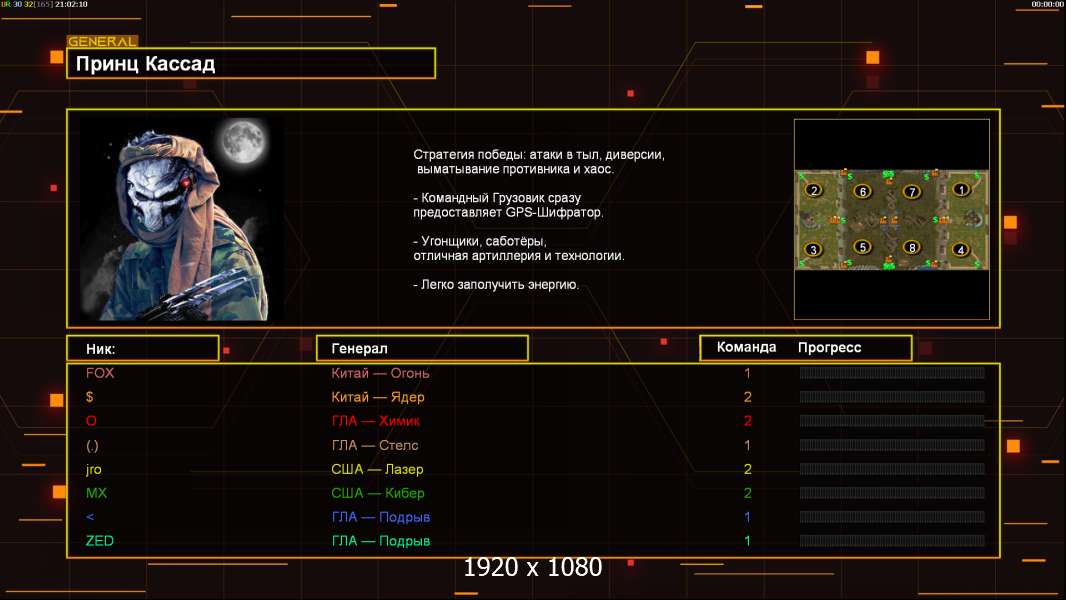
Task: Select start position 2 on the minimap
Action: point(814,190)
